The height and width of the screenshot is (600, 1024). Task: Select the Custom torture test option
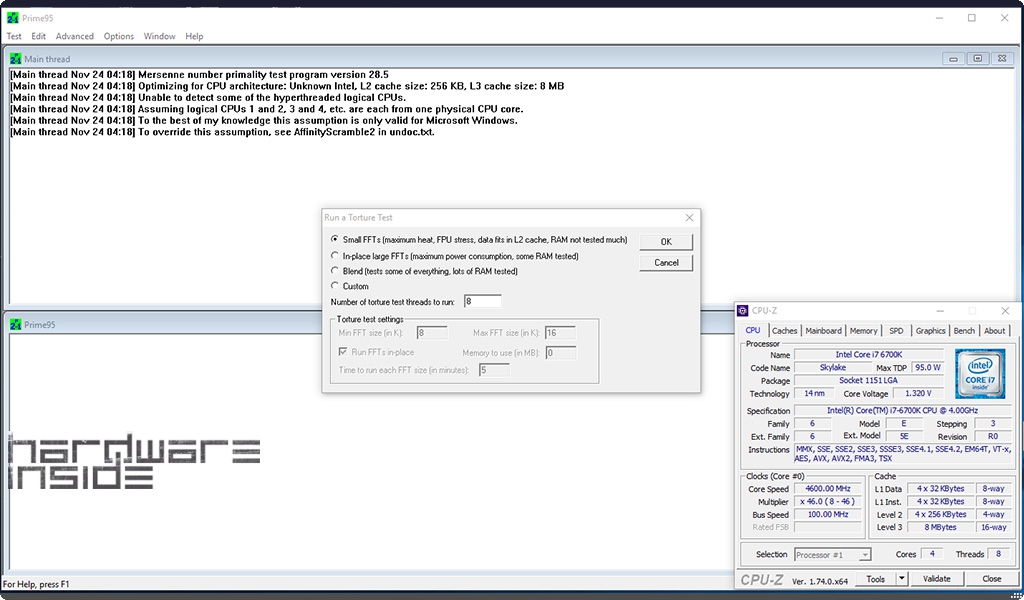tap(334, 286)
